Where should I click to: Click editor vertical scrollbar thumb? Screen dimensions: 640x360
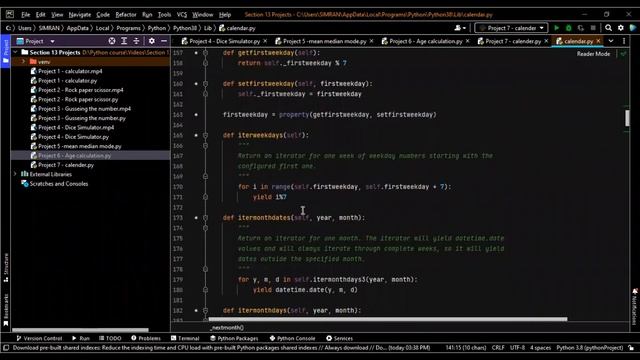click(627, 118)
